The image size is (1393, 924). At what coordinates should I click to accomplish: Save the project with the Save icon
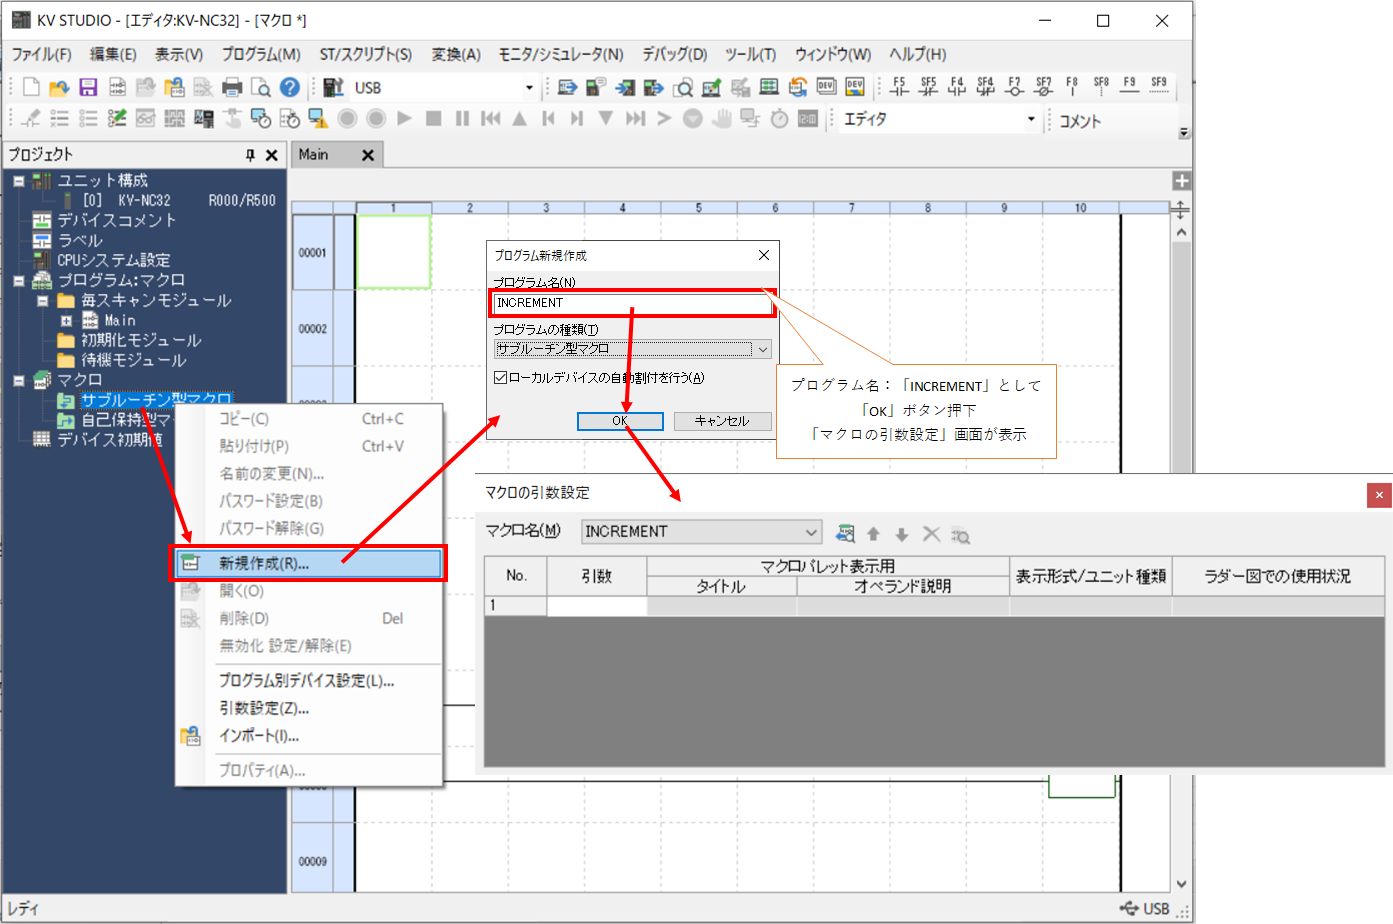89,87
